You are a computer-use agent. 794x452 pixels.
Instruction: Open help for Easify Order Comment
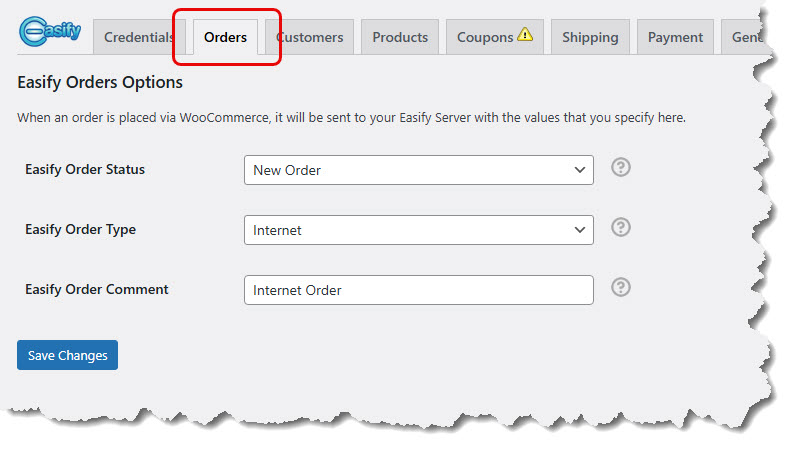621,287
